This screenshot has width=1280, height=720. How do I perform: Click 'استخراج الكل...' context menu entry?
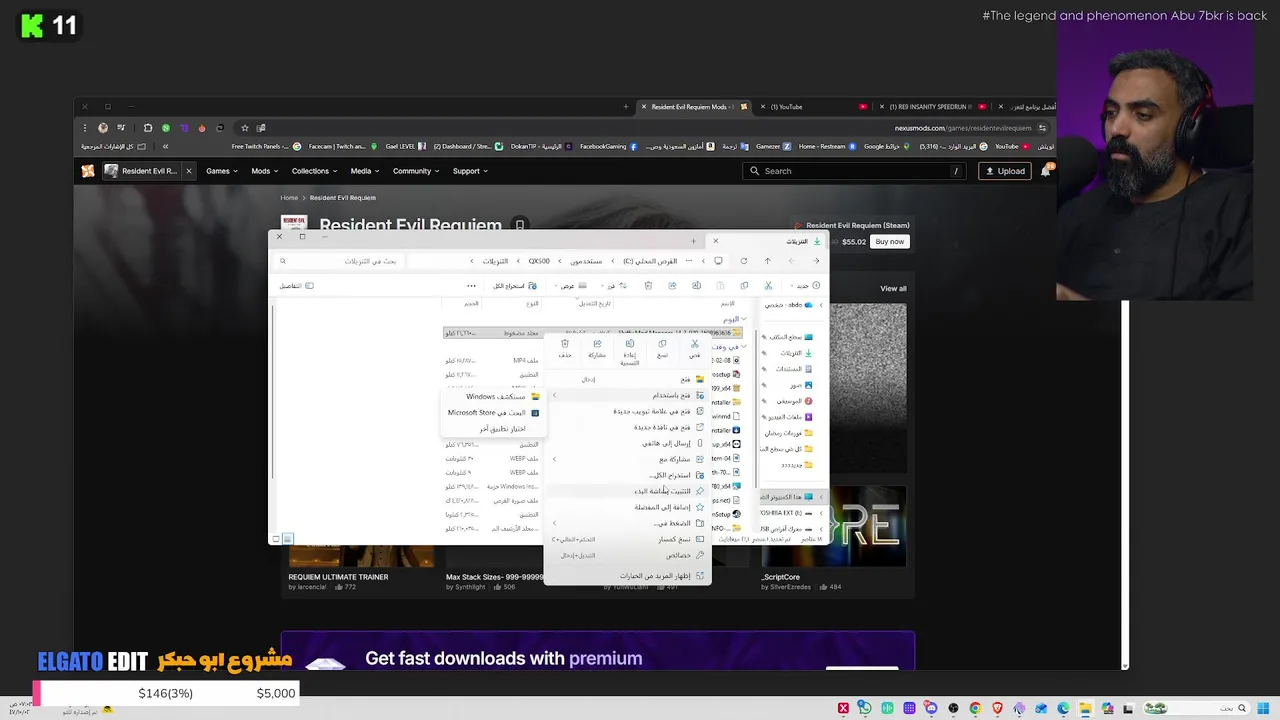tap(628, 475)
